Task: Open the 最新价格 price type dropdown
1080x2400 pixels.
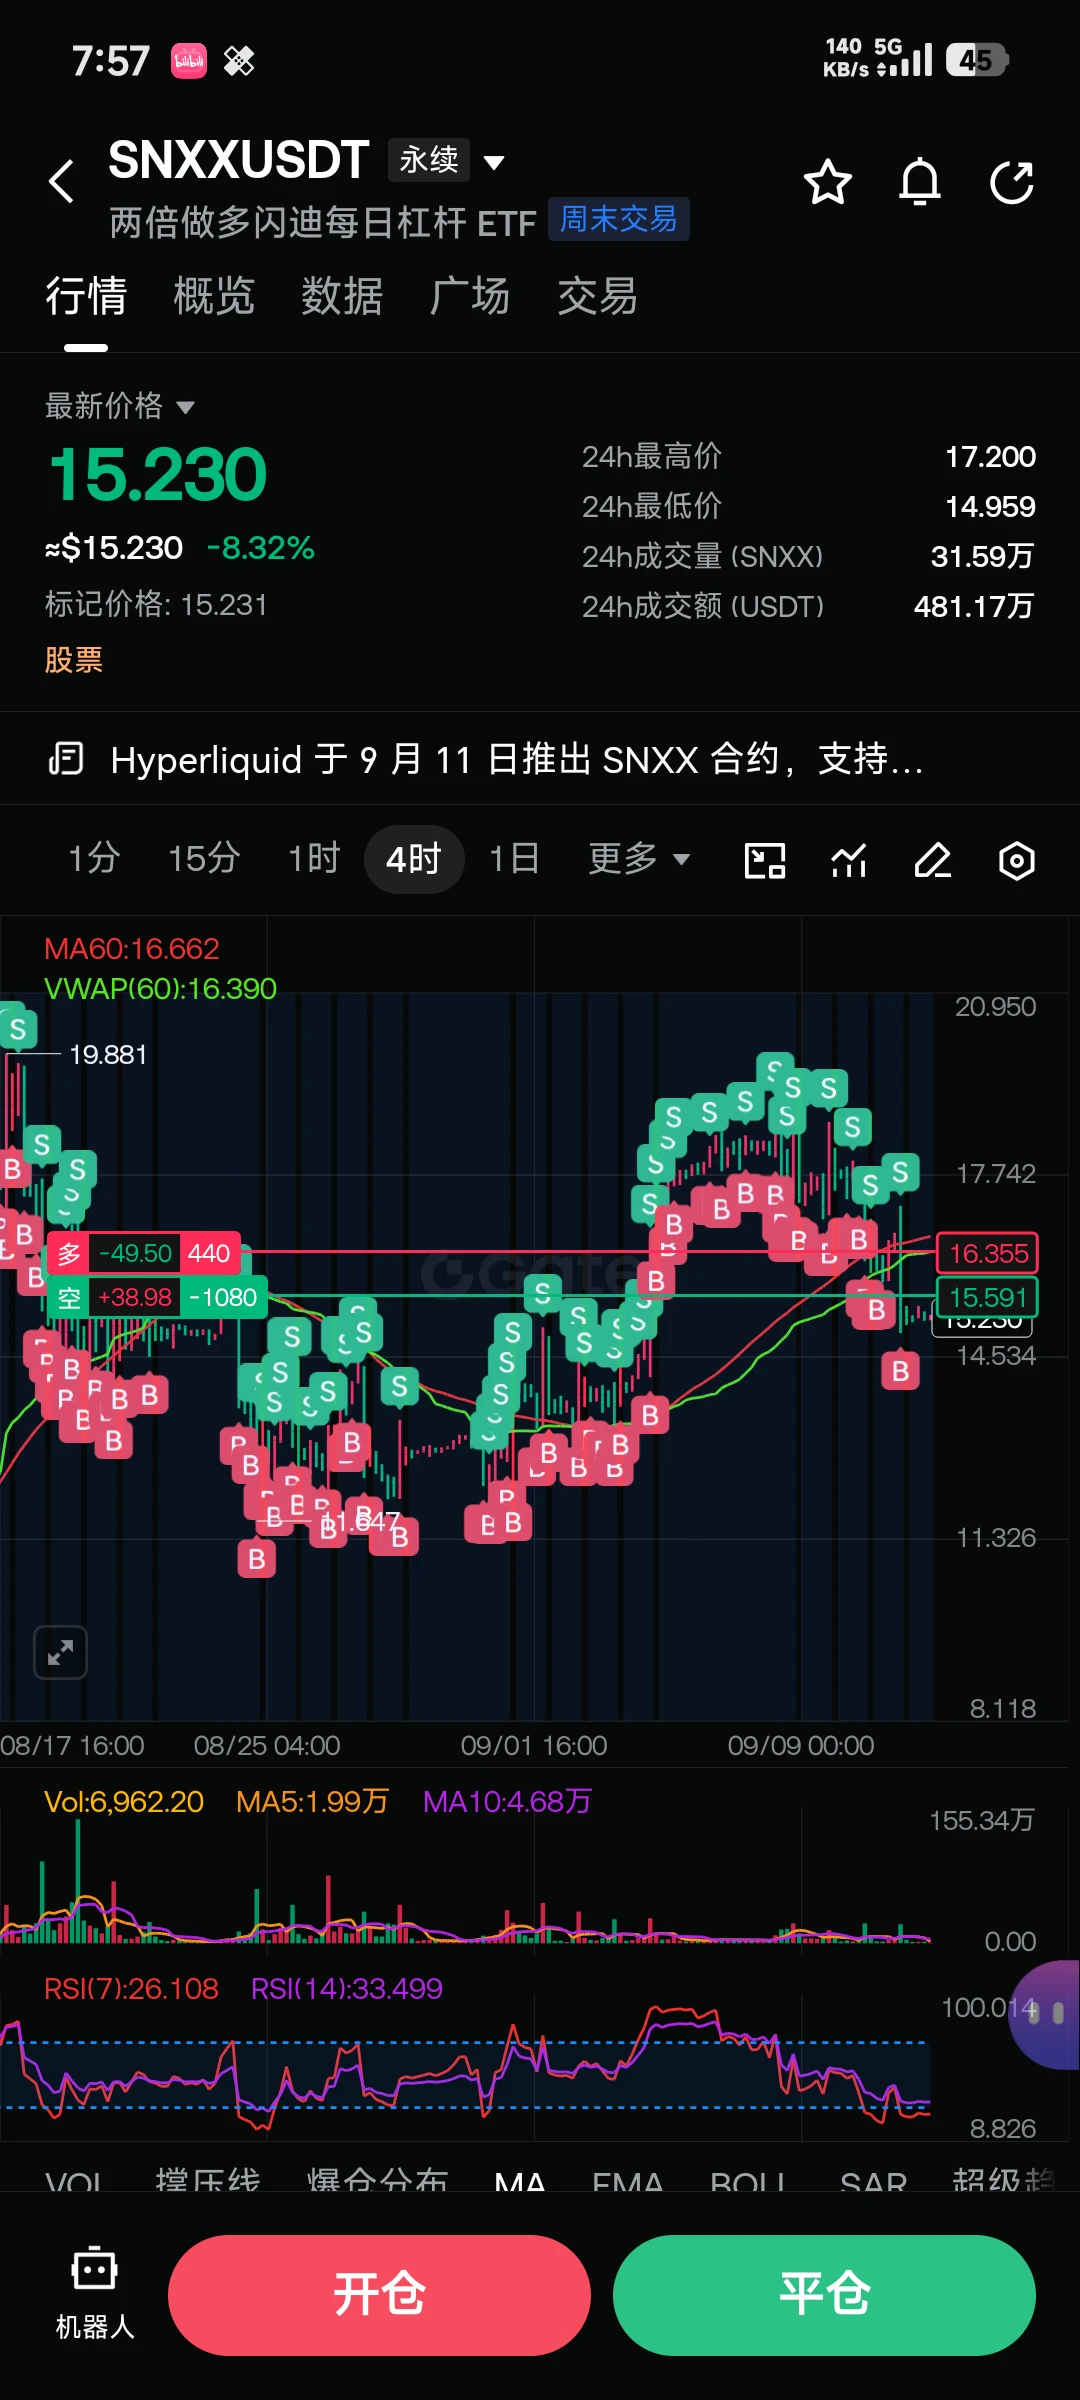Action: tap(120, 406)
